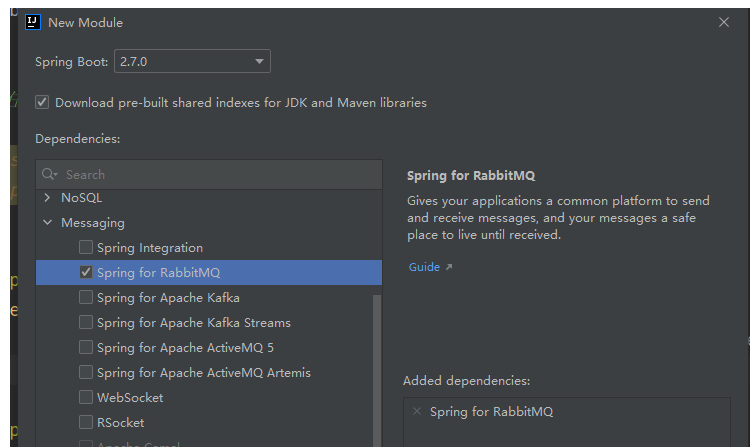Screen dimensions: 750x447
Task: Open the Spring Boot version dropdown
Action: click(192, 62)
